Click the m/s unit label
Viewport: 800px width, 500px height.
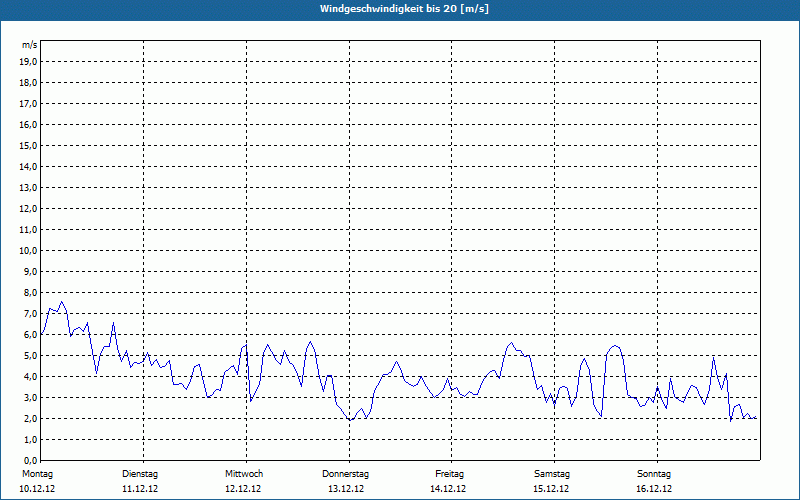(30, 45)
